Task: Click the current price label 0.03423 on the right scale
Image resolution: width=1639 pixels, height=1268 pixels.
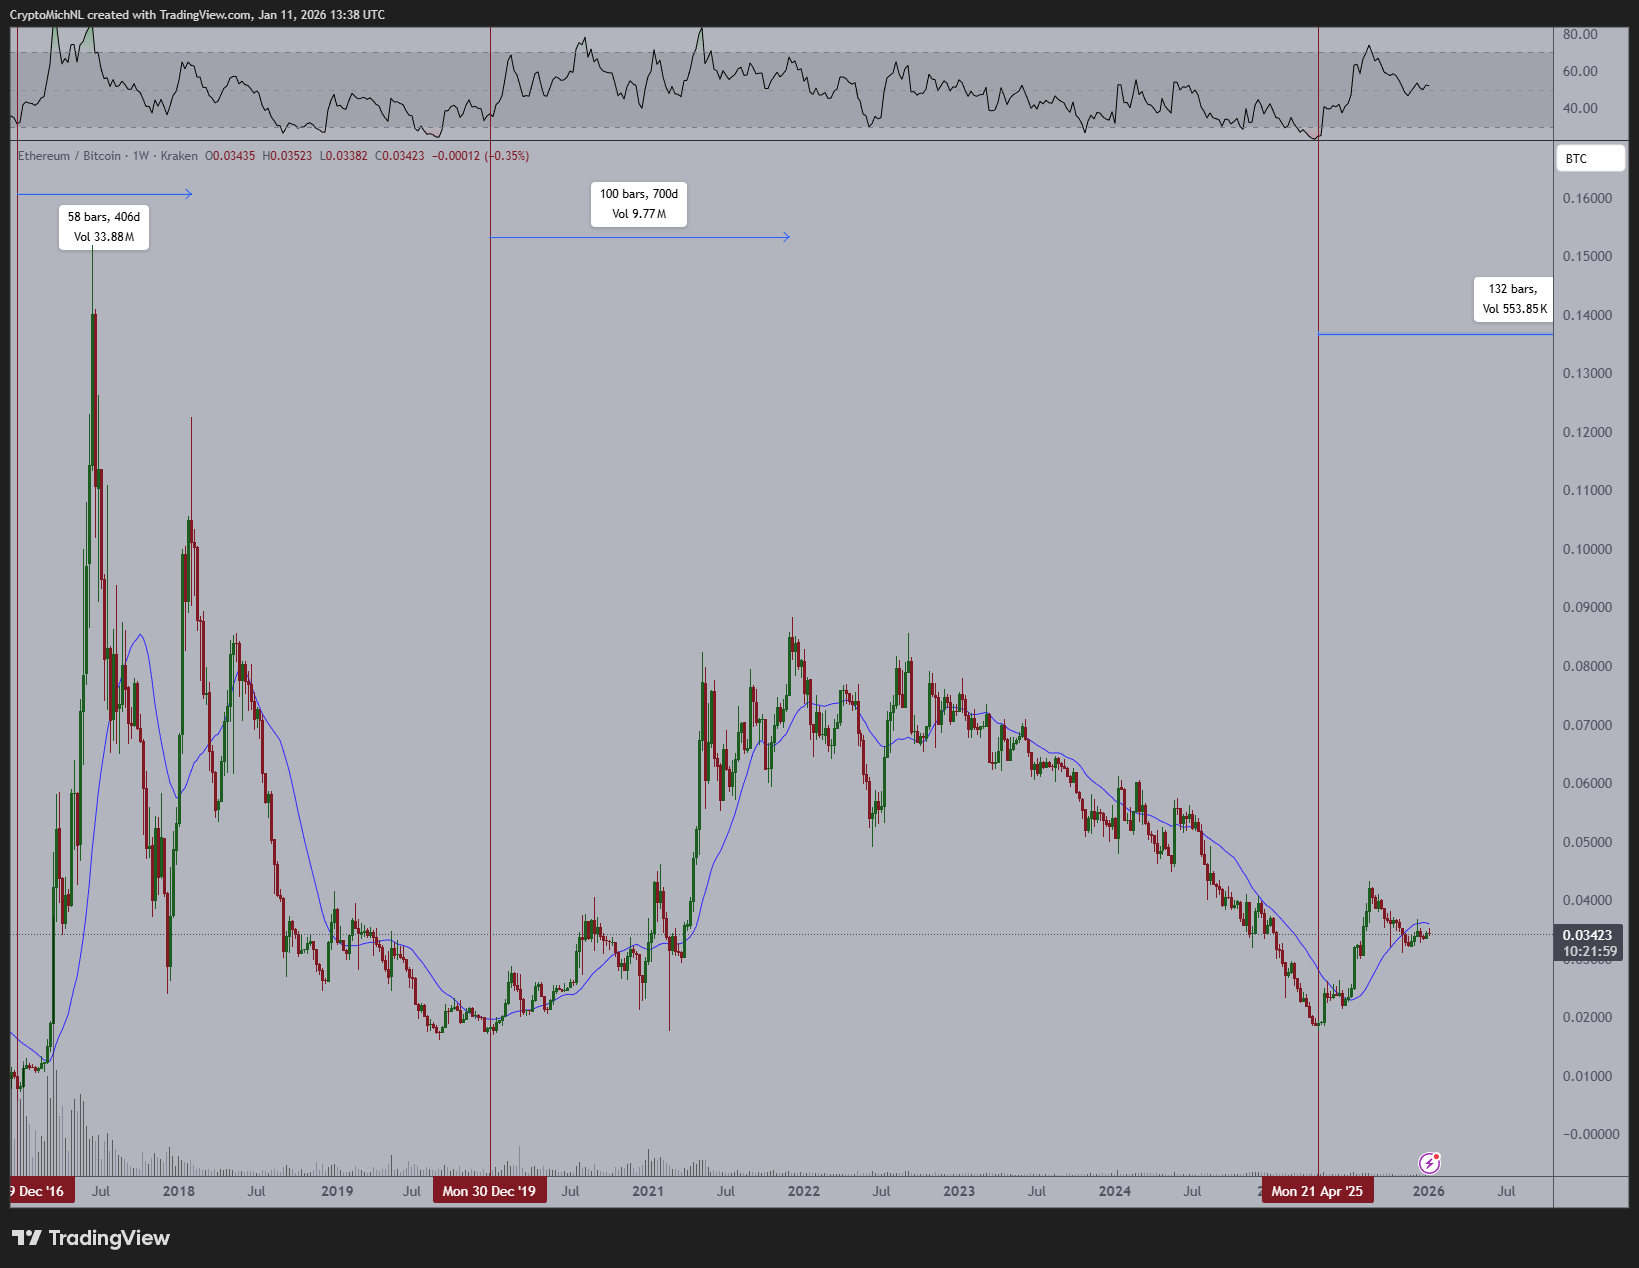Action: point(1587,934)
